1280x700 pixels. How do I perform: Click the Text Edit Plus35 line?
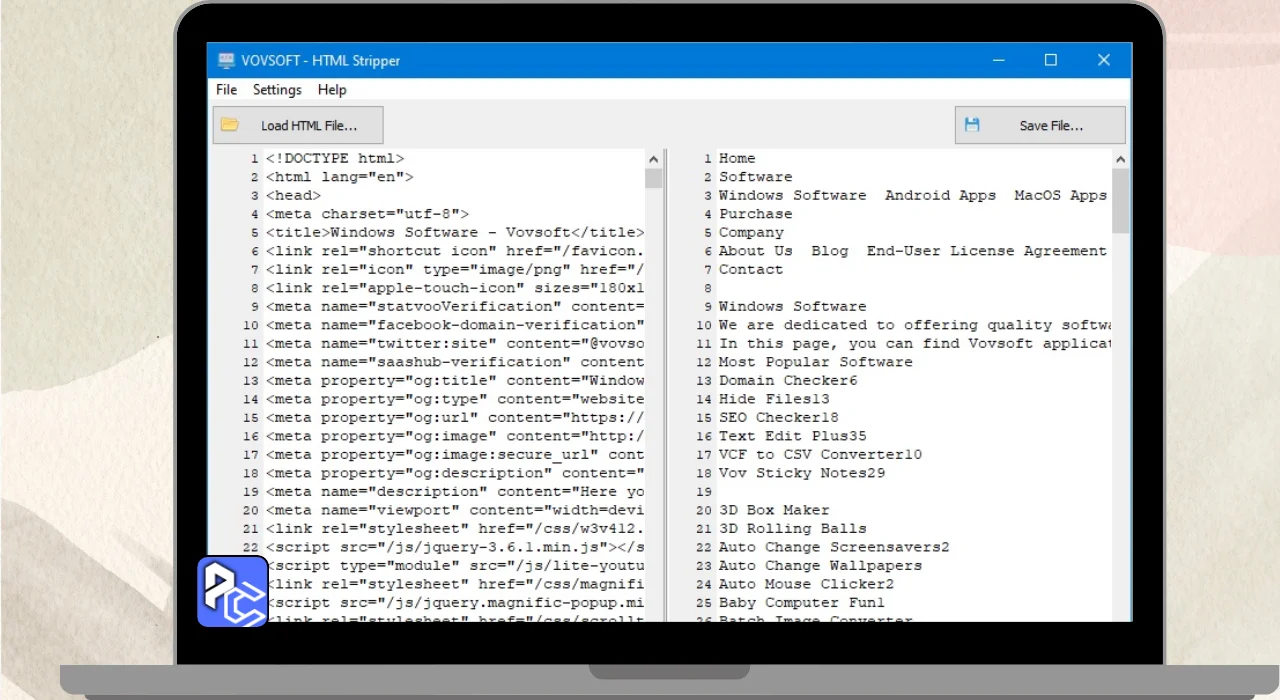pyautogui.click(x=793, y=436)
